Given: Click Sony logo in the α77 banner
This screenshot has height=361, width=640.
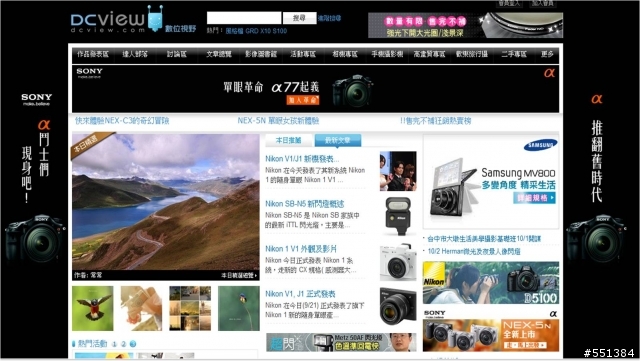Looking at the screenshot, I should pyautogui.click(x=89, y=72).
